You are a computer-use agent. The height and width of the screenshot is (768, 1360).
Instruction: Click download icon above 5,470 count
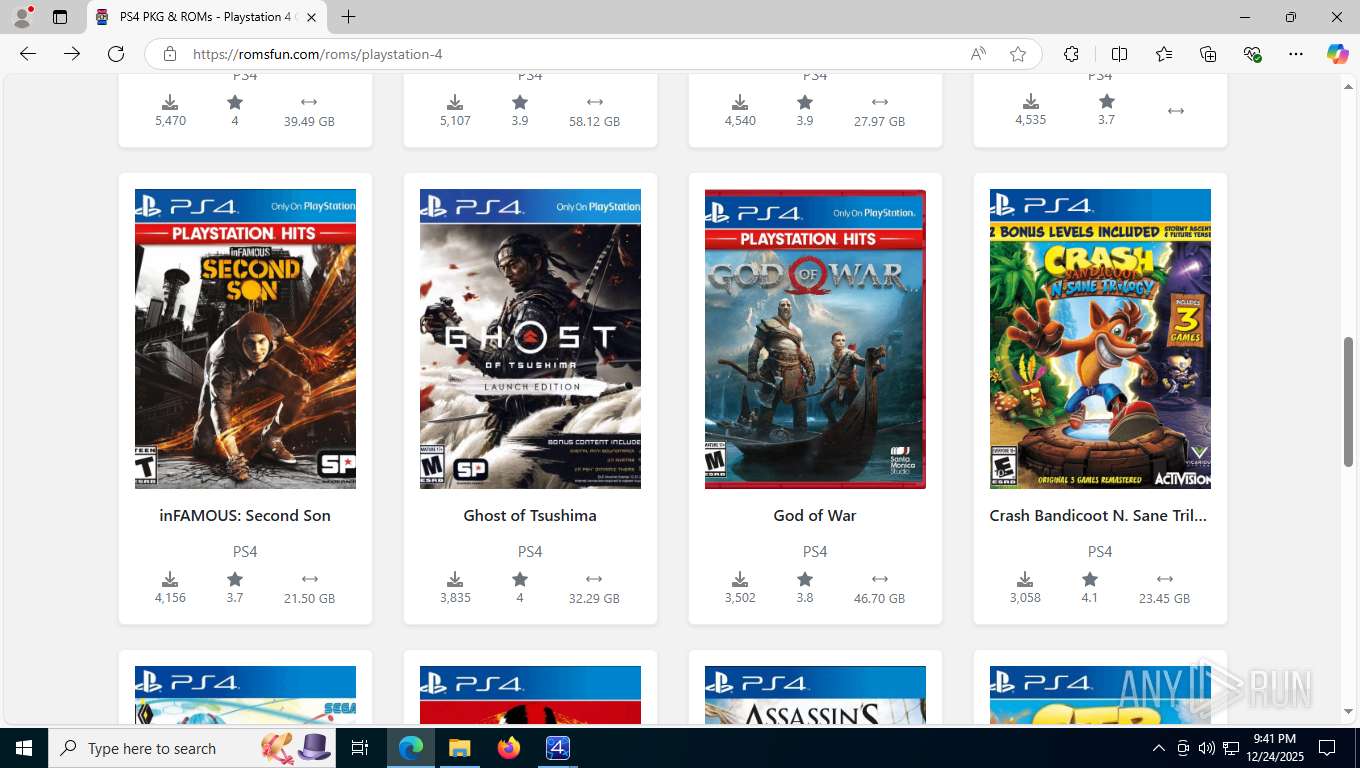170,102
